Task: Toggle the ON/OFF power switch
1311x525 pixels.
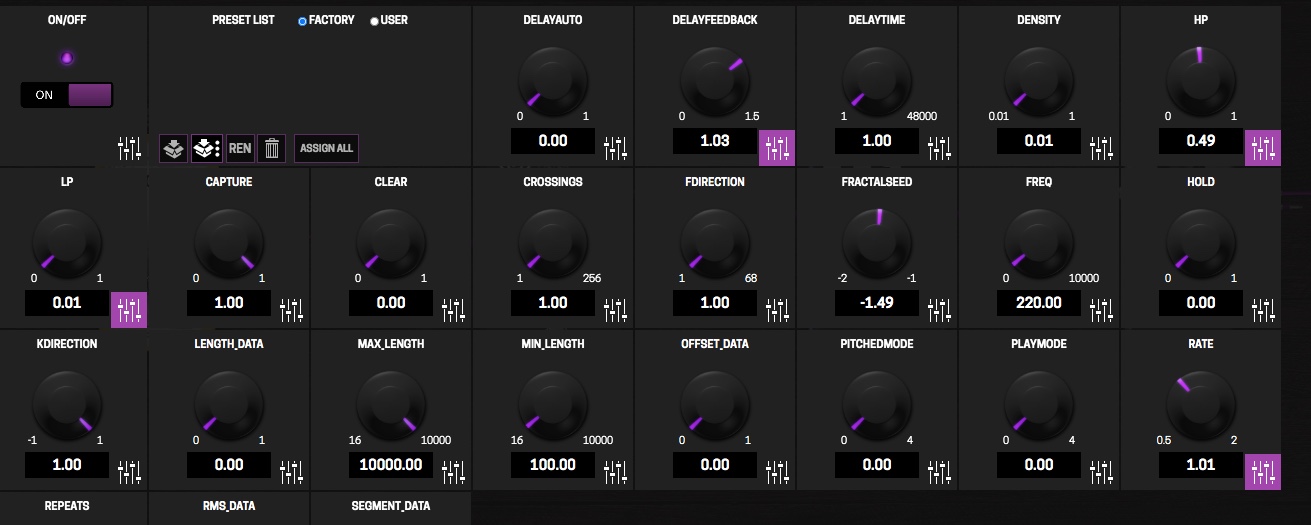Action: pos(67,95)
